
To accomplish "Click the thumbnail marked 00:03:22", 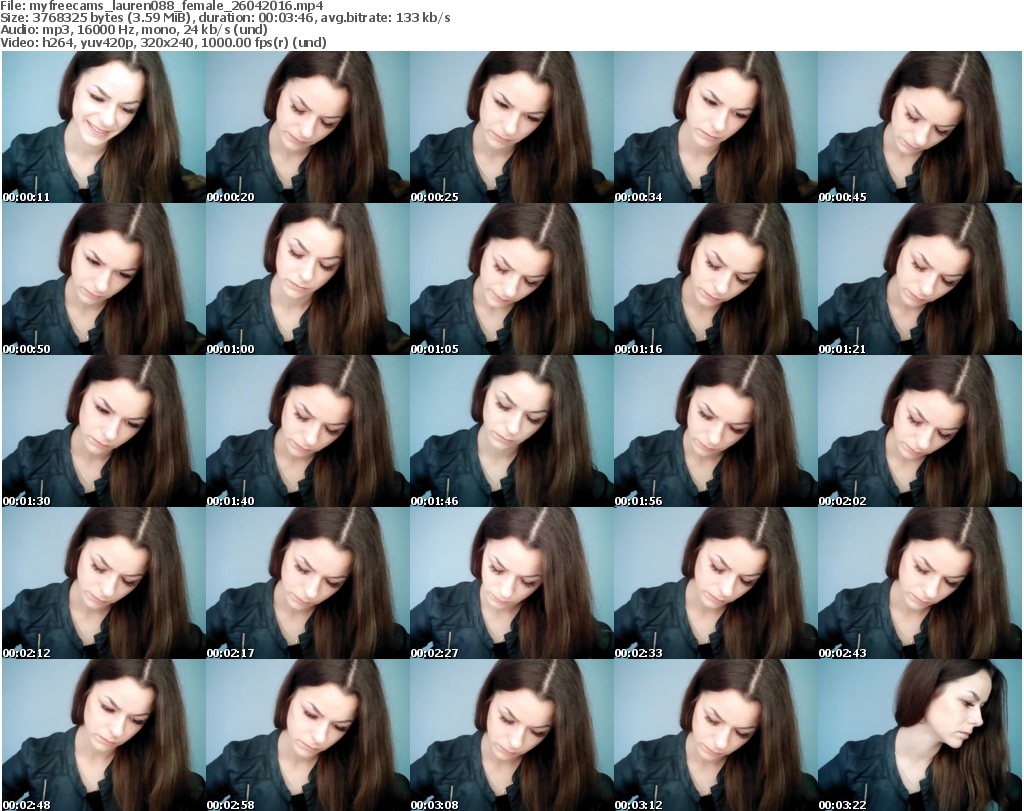I will pyautogui.click(x=920, y=735).
